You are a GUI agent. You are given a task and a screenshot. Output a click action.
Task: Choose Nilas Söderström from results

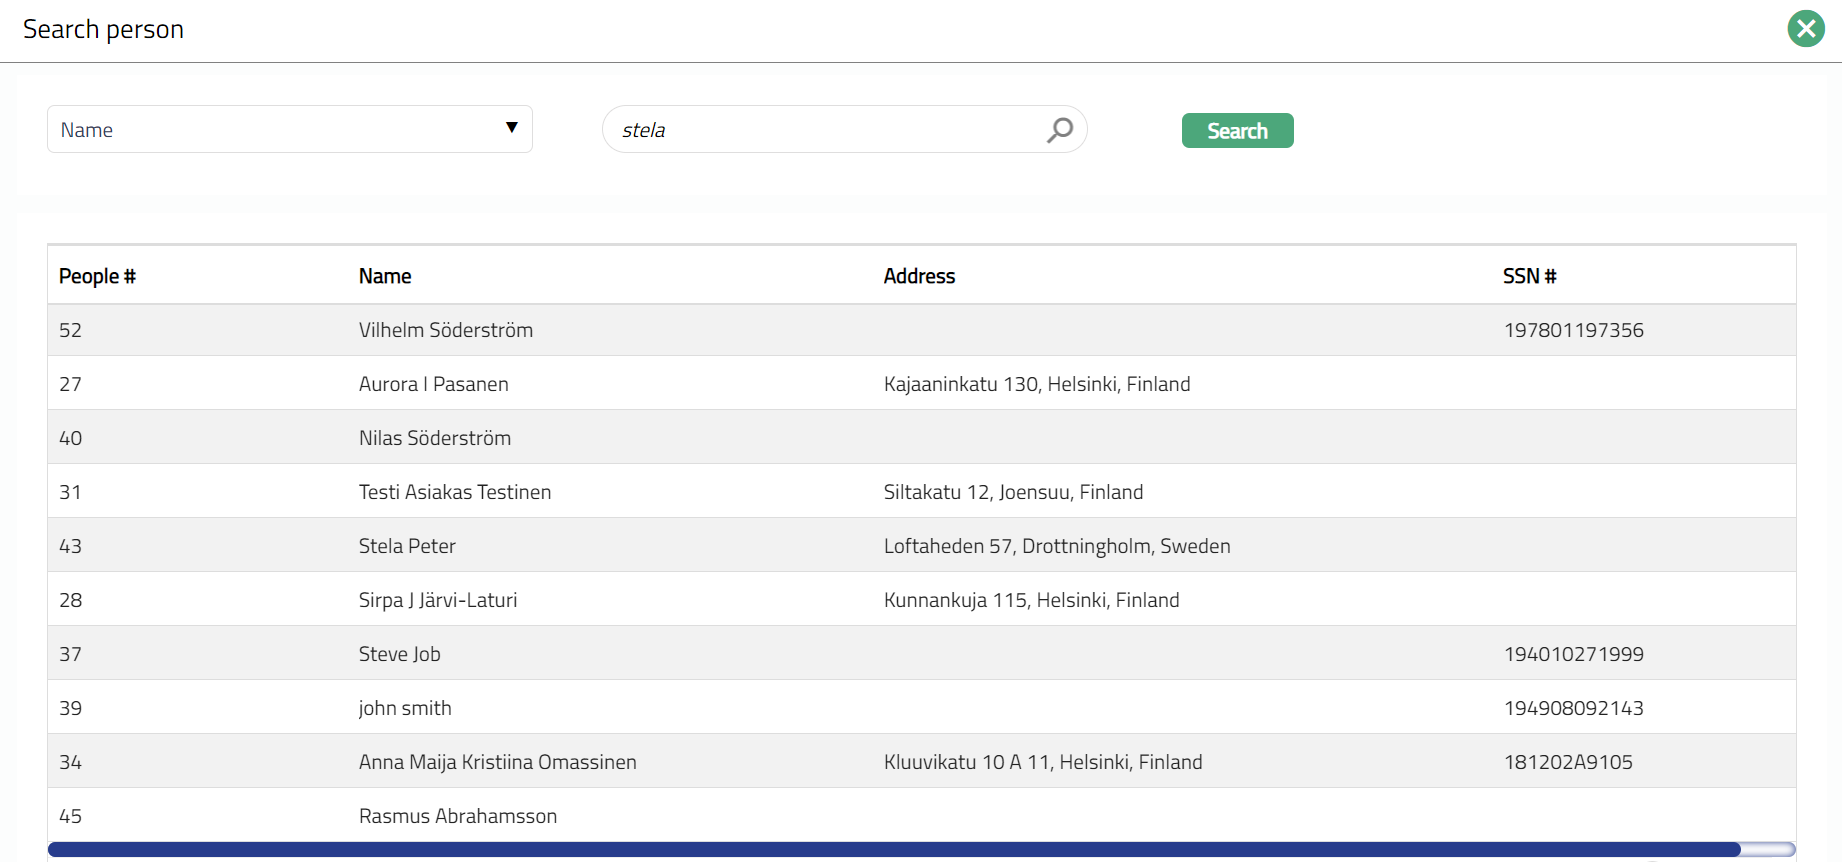[x=435, y=438]
